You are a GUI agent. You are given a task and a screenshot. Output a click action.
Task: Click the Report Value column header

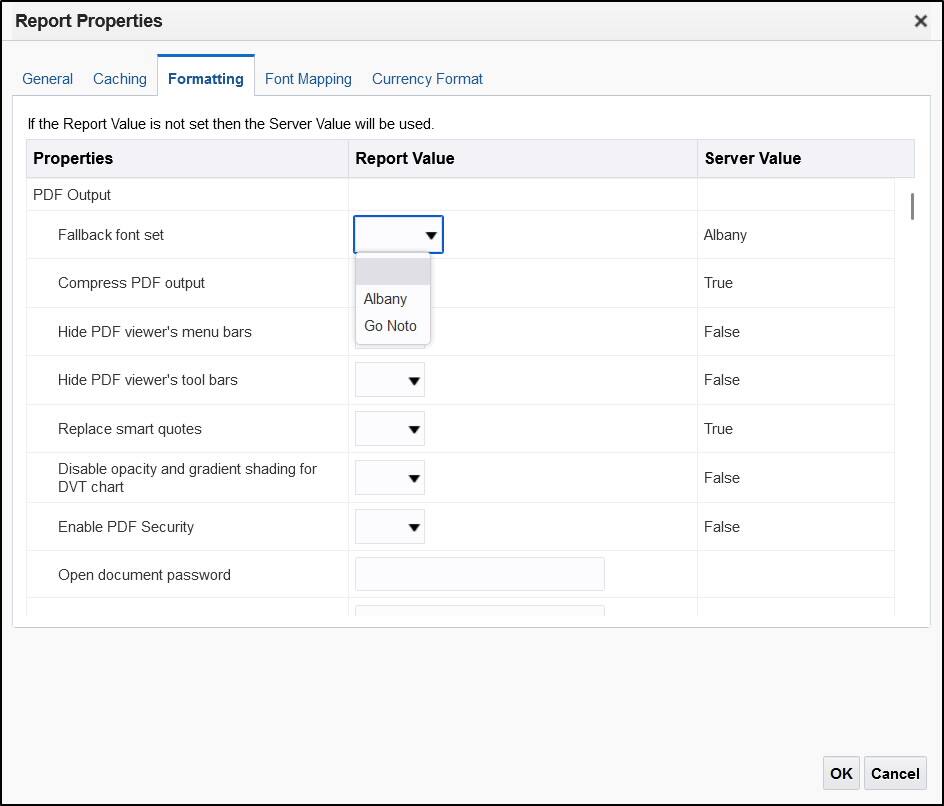tap(405, 158)
